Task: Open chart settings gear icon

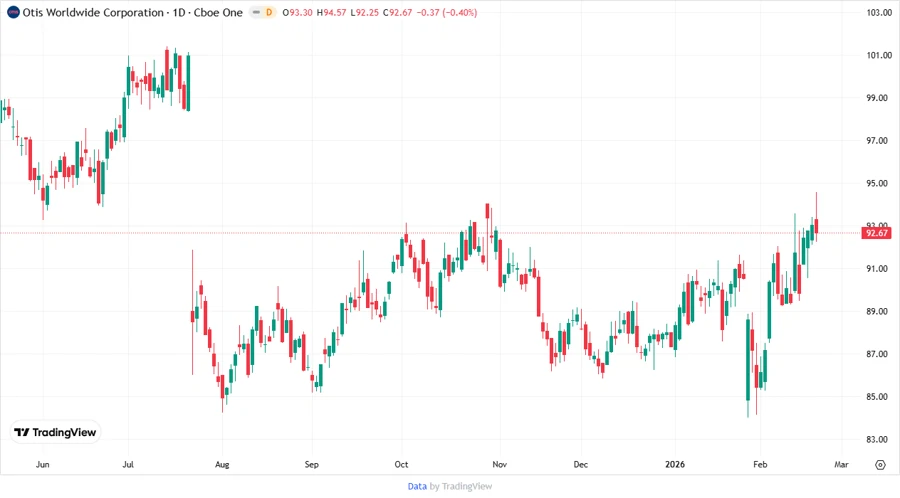Action: (880, 465)
